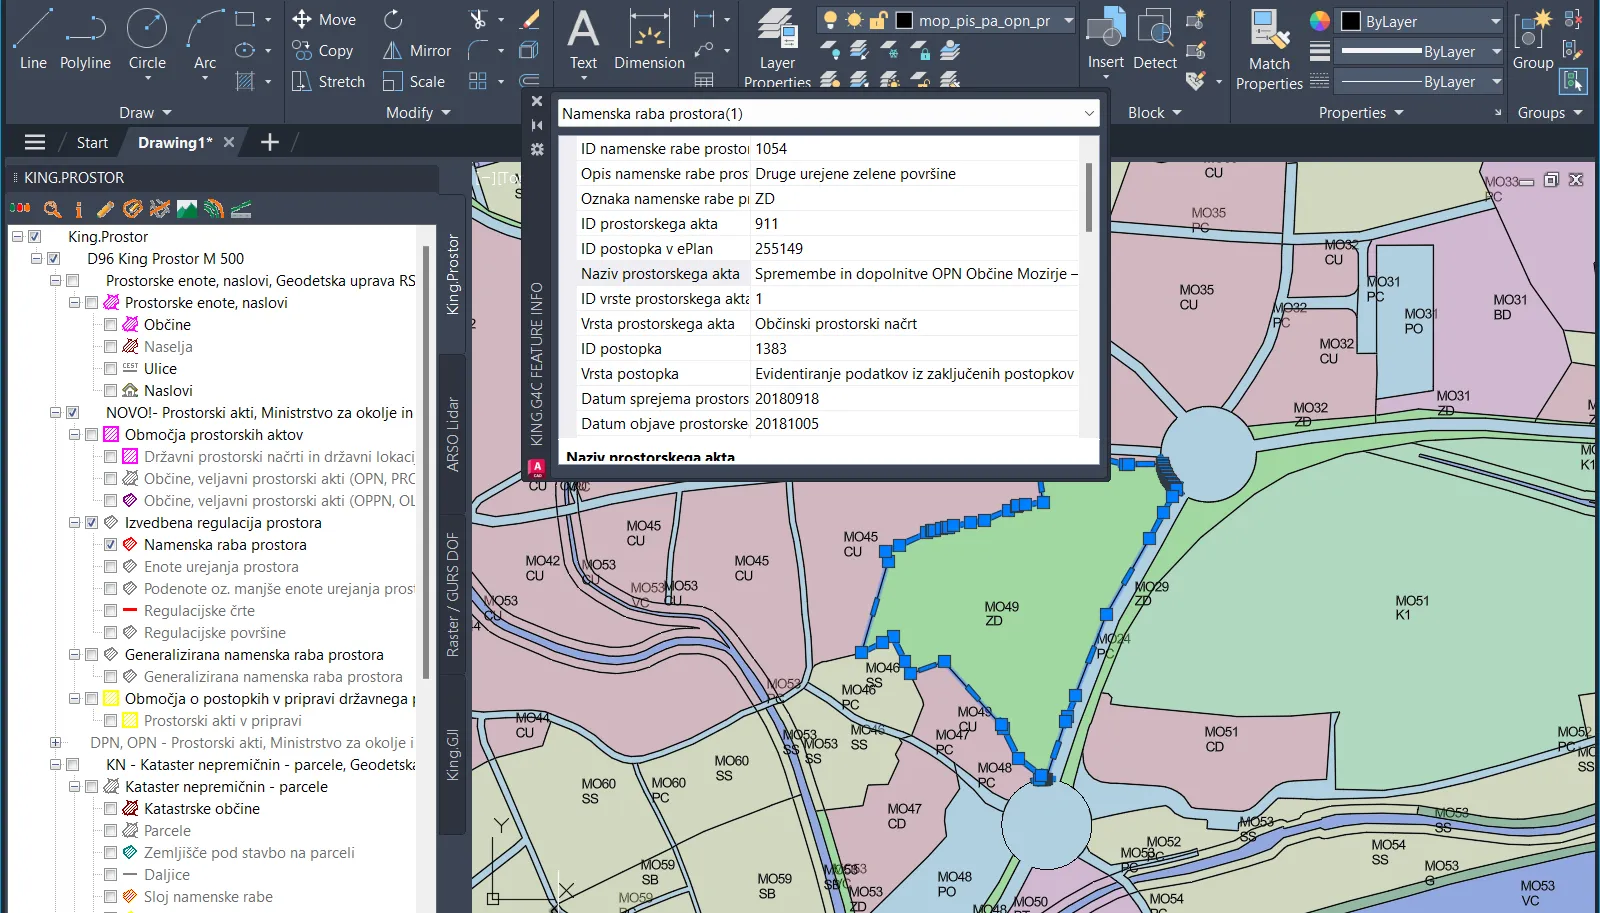Click the Stretch tool
Viewport: 1600px width, 913px height.
pos(328,82)
